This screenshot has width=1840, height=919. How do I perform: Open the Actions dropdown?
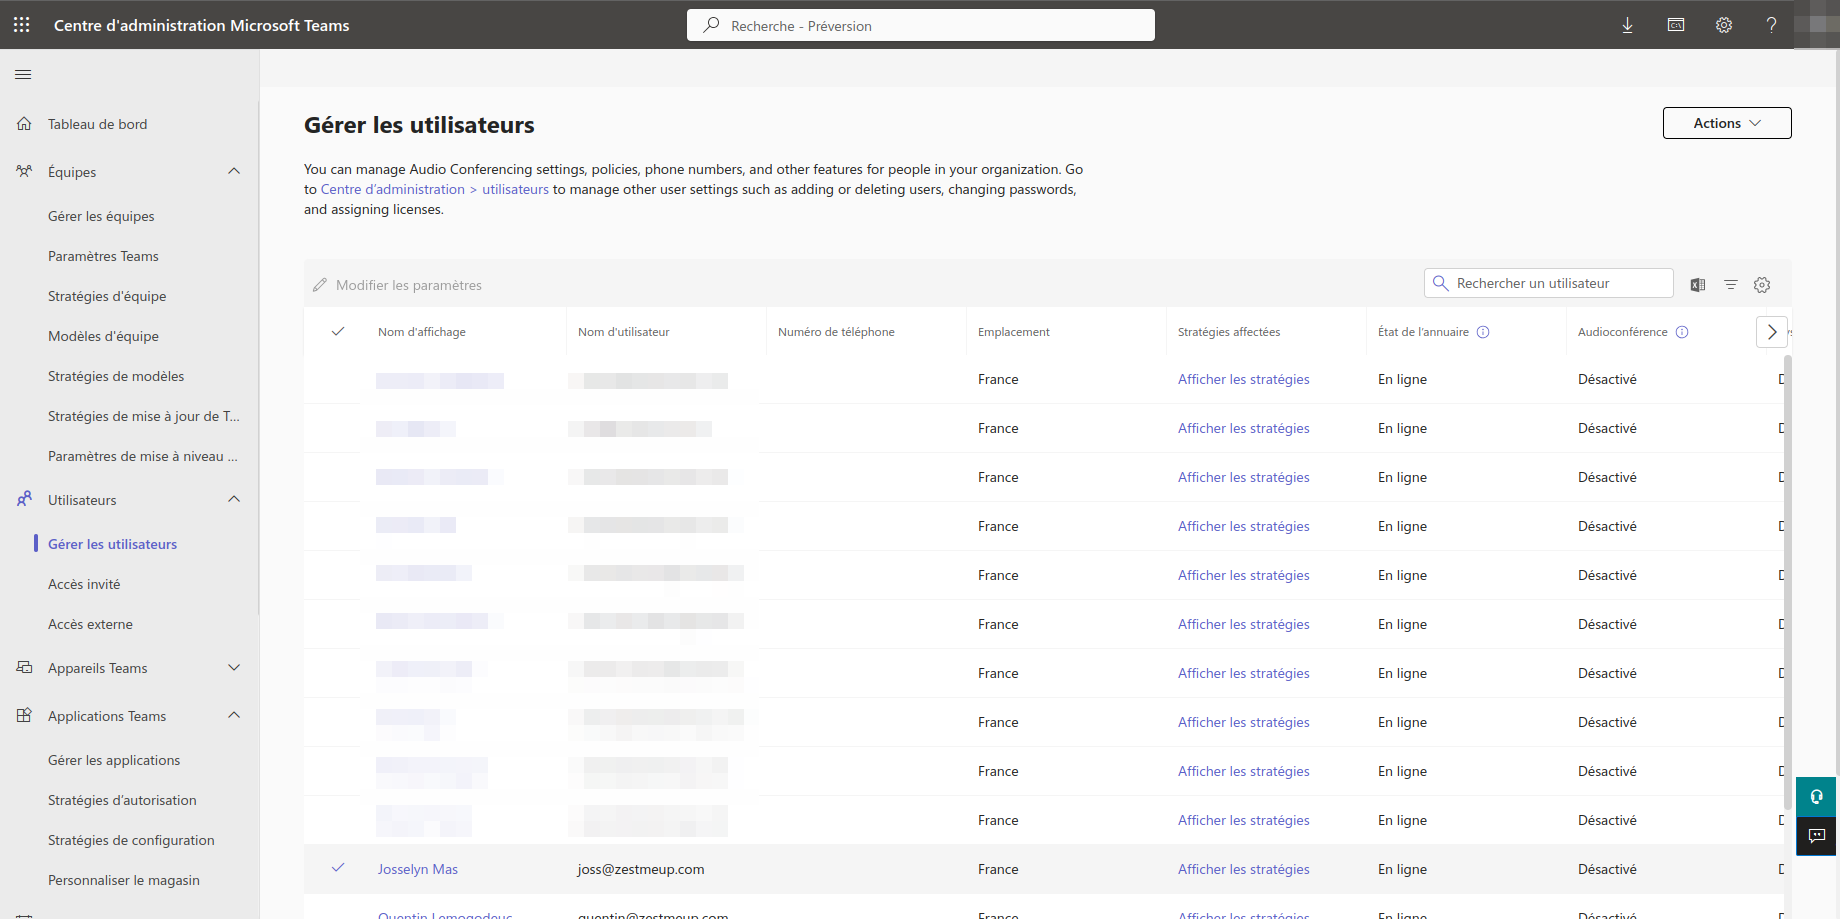[x=1726, y=123]
